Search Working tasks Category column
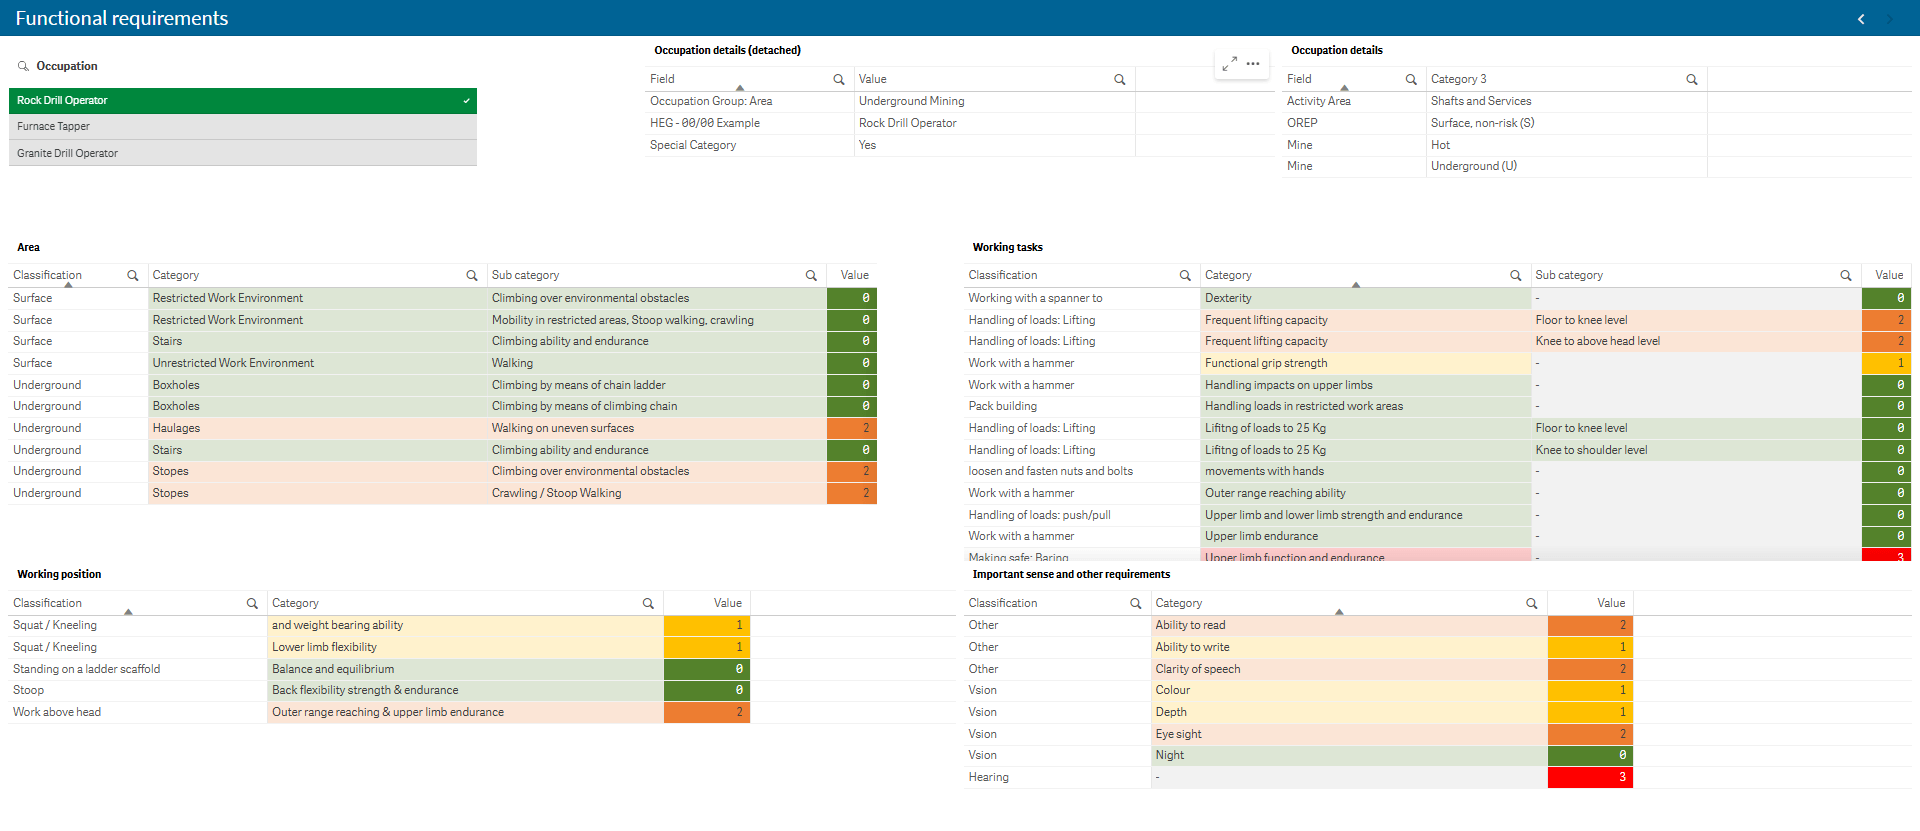 1515,276
